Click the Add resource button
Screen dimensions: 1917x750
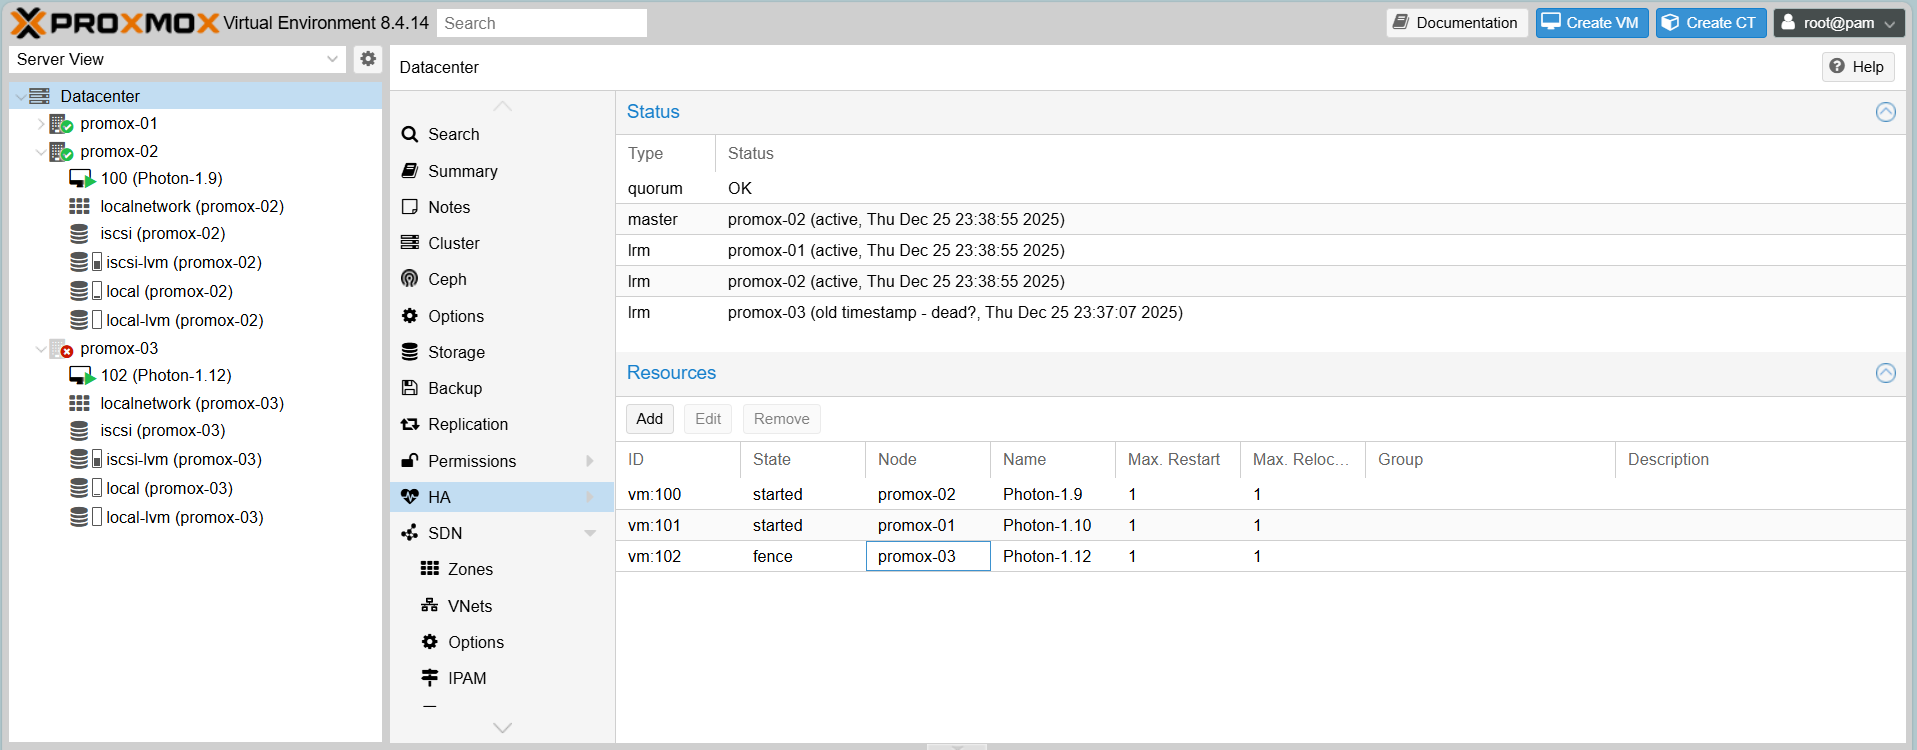(x=649, y=419)
